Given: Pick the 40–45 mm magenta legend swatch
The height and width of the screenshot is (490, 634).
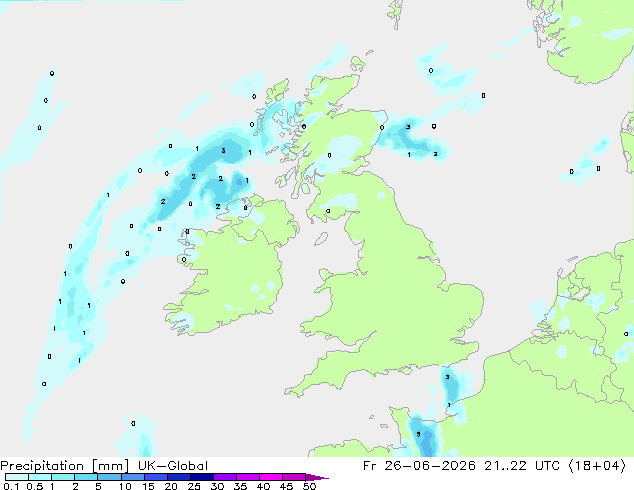Looking at the screenshot, I should coord(271,477).
